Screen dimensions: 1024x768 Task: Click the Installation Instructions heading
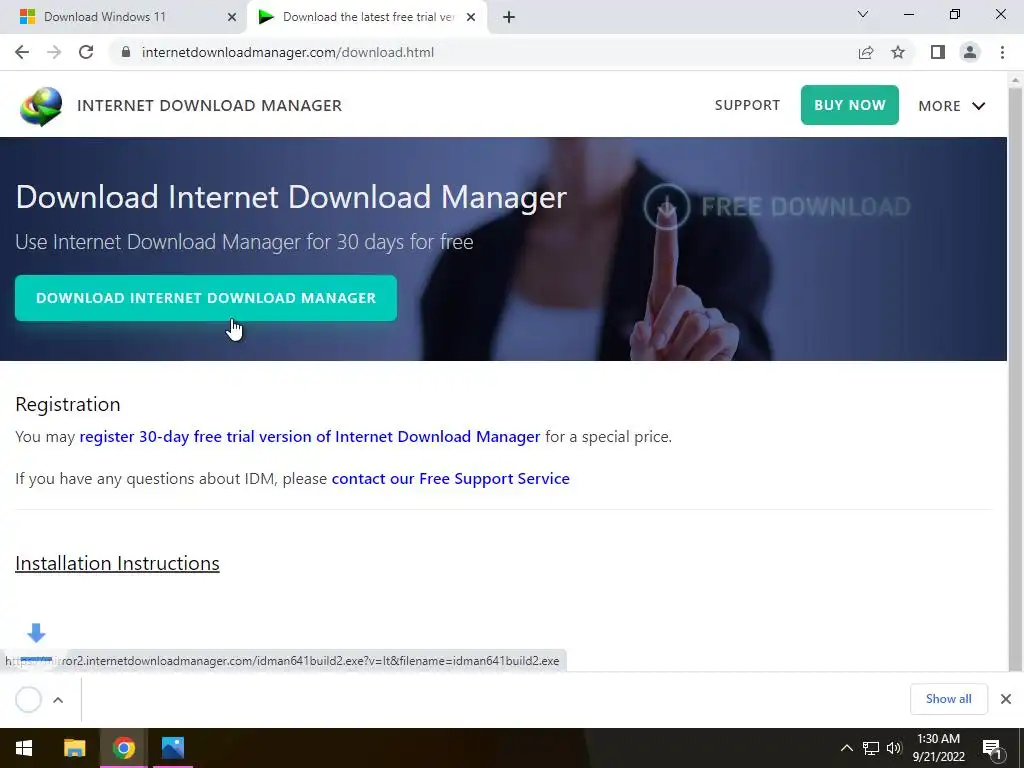[118, 563]
